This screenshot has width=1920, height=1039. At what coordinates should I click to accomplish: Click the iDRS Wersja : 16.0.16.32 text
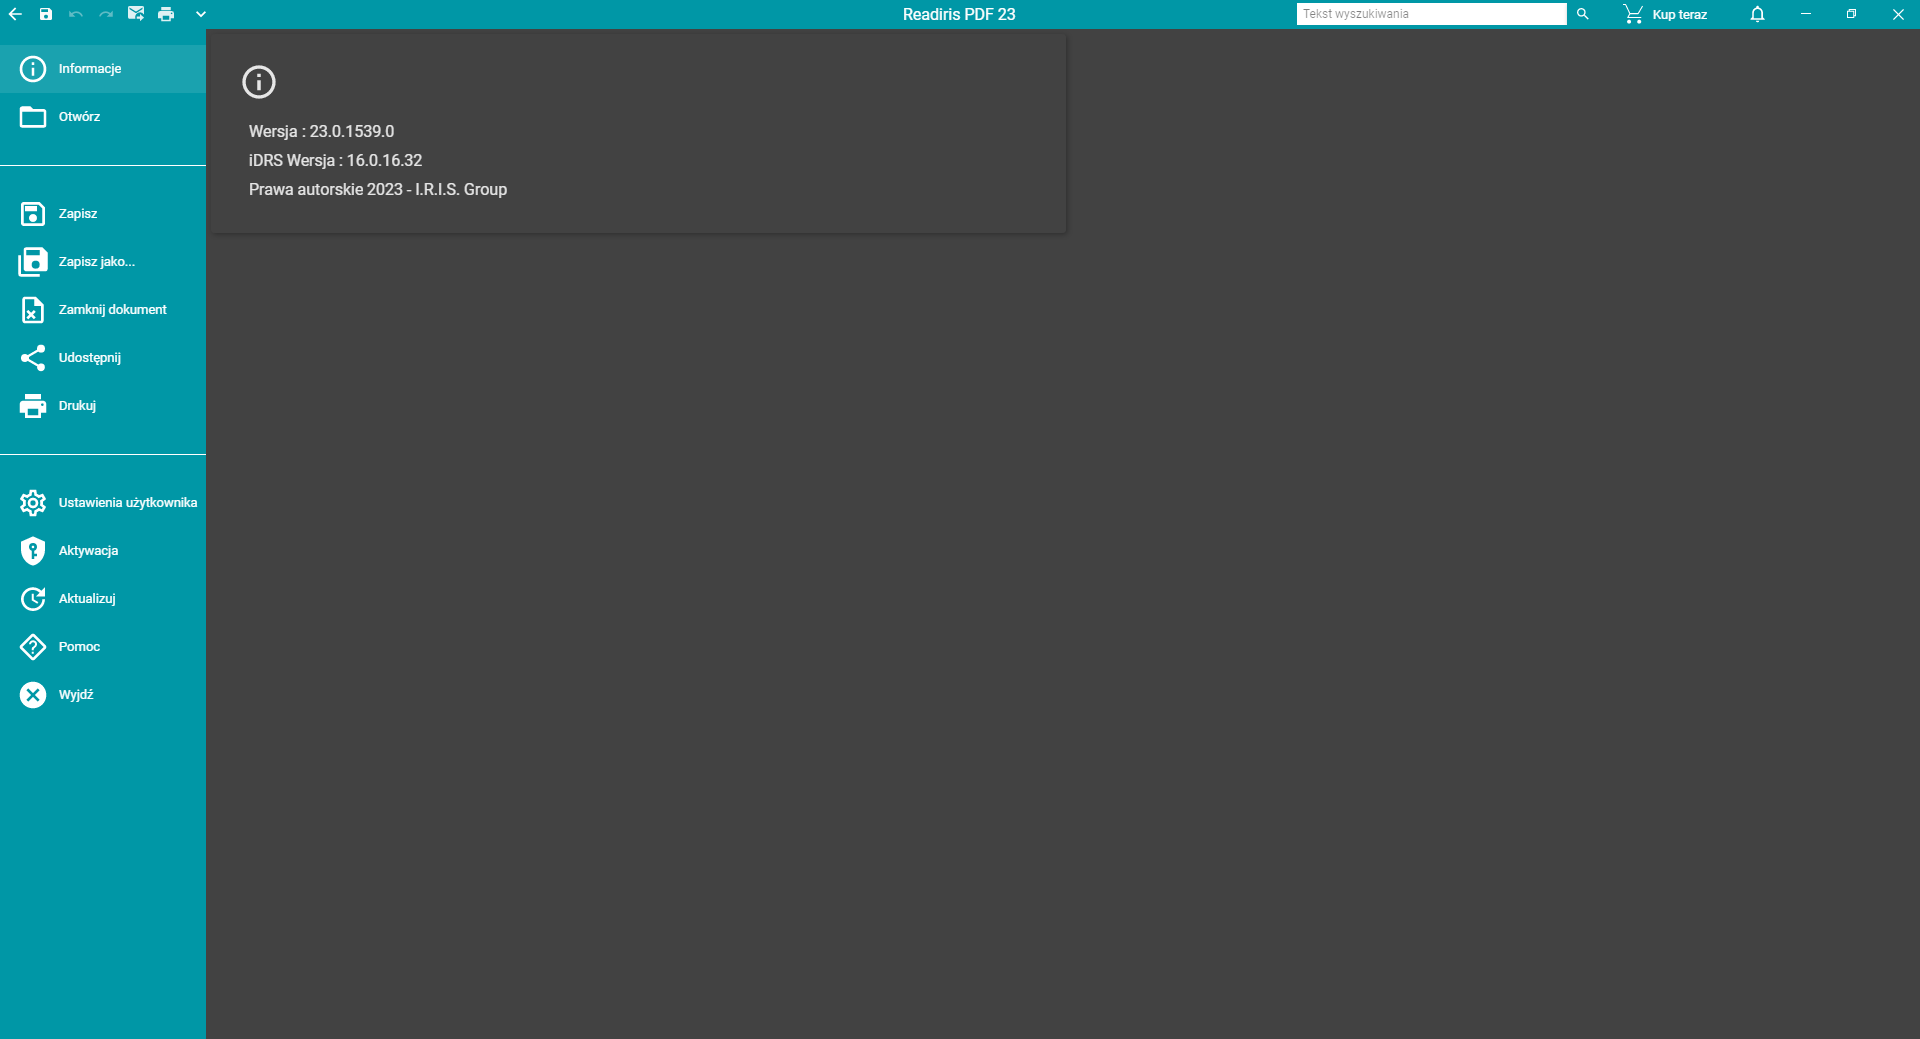point(336,161)
